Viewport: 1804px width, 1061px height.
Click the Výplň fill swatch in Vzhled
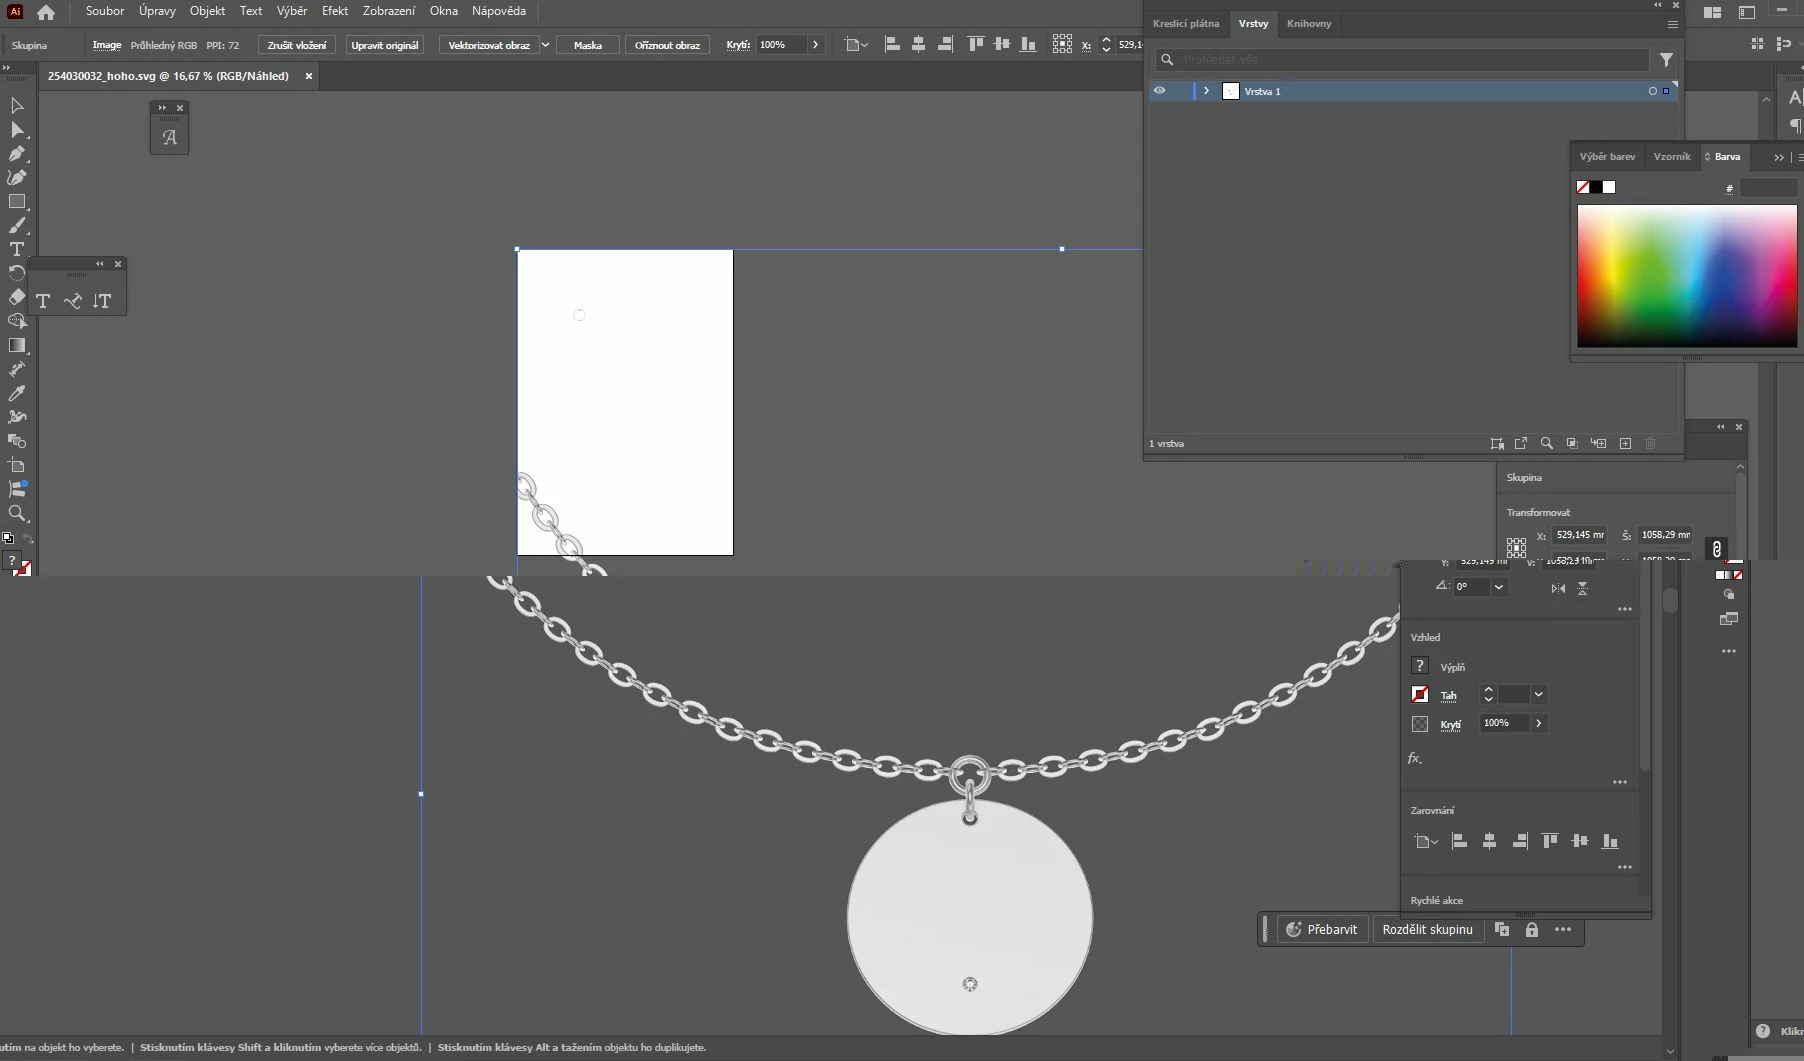coord(1419,666)
